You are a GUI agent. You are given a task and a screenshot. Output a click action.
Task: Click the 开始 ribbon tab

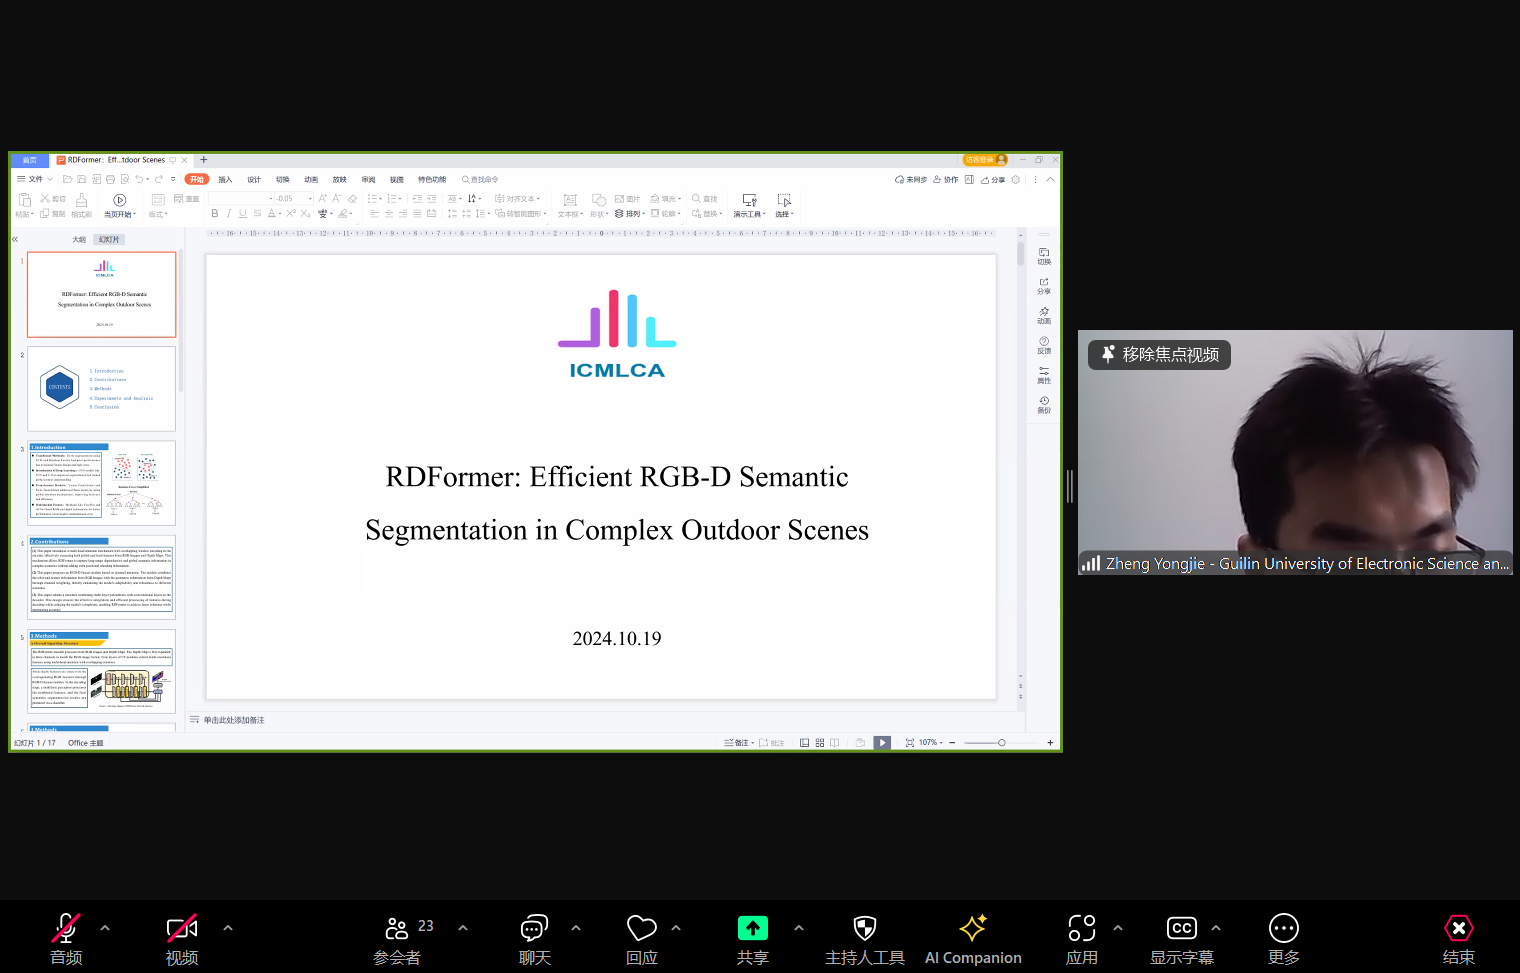[x=197, y=180]
